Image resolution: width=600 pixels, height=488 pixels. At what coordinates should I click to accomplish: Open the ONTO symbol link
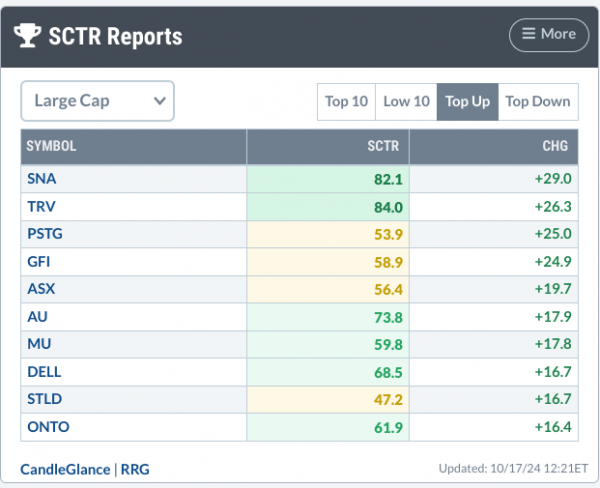[x=48, y=427]
